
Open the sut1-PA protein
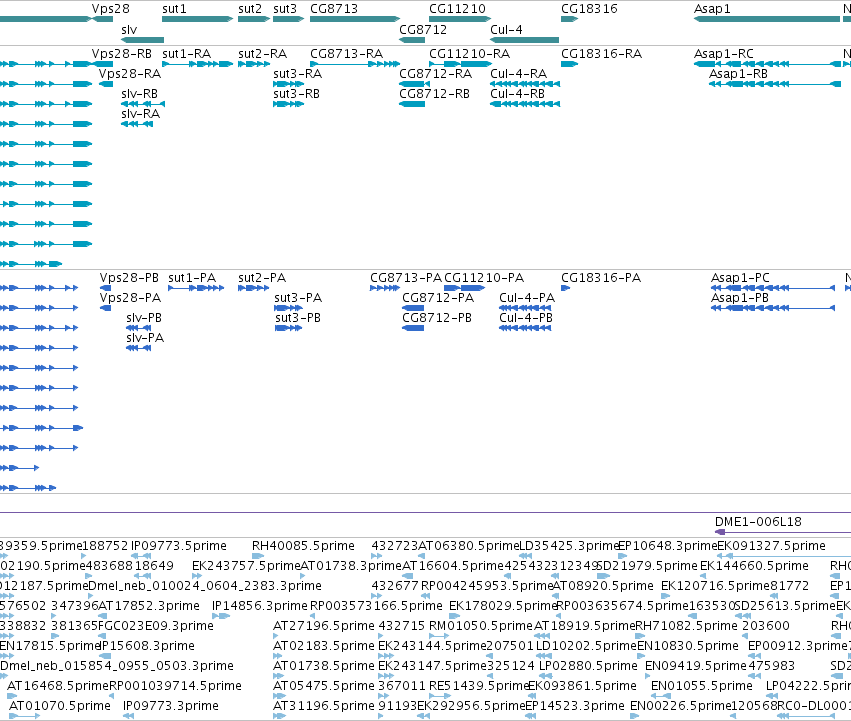[192, 278]
